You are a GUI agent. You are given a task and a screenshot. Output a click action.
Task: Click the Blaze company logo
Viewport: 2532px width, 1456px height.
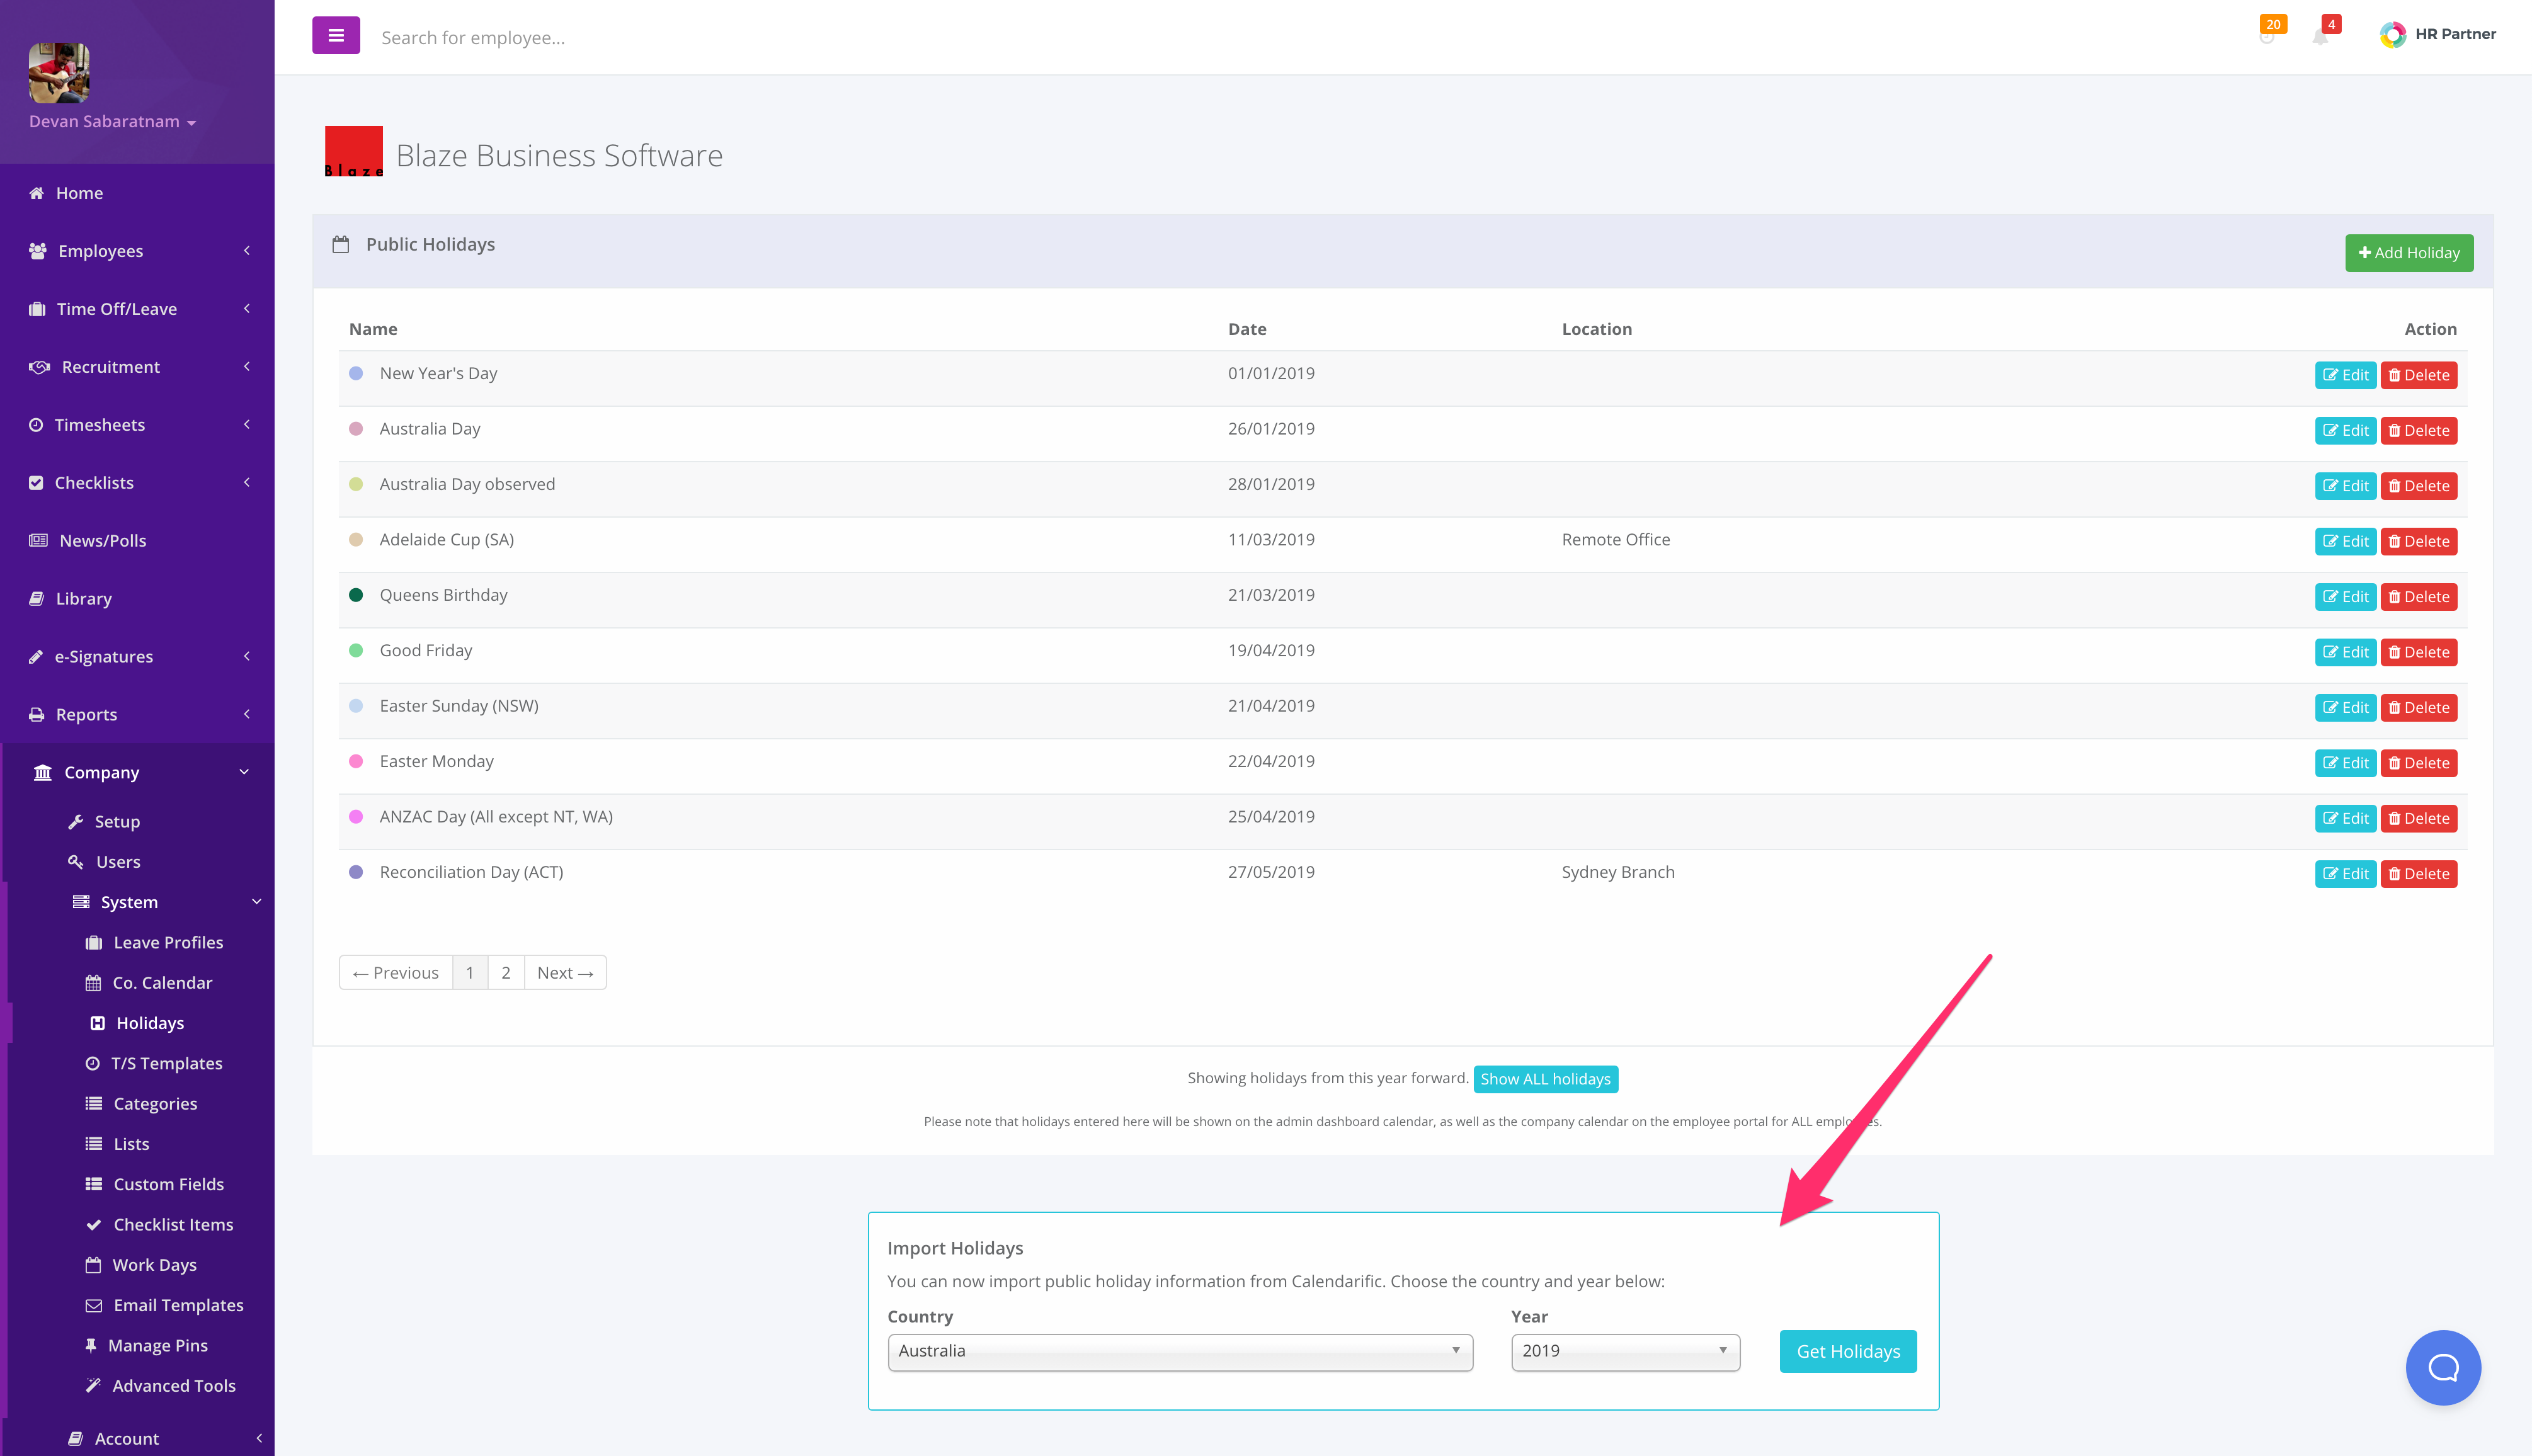coord(354,152)
